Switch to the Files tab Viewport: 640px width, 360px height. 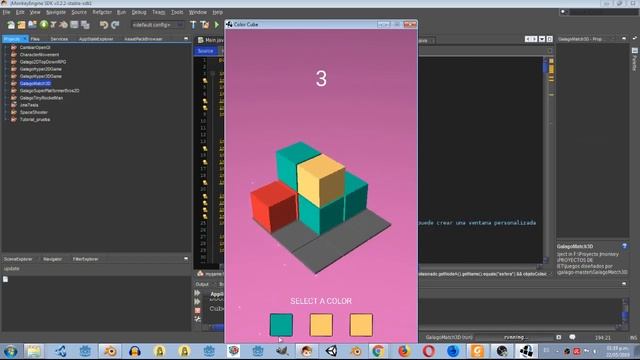click(x=35, y=39)
